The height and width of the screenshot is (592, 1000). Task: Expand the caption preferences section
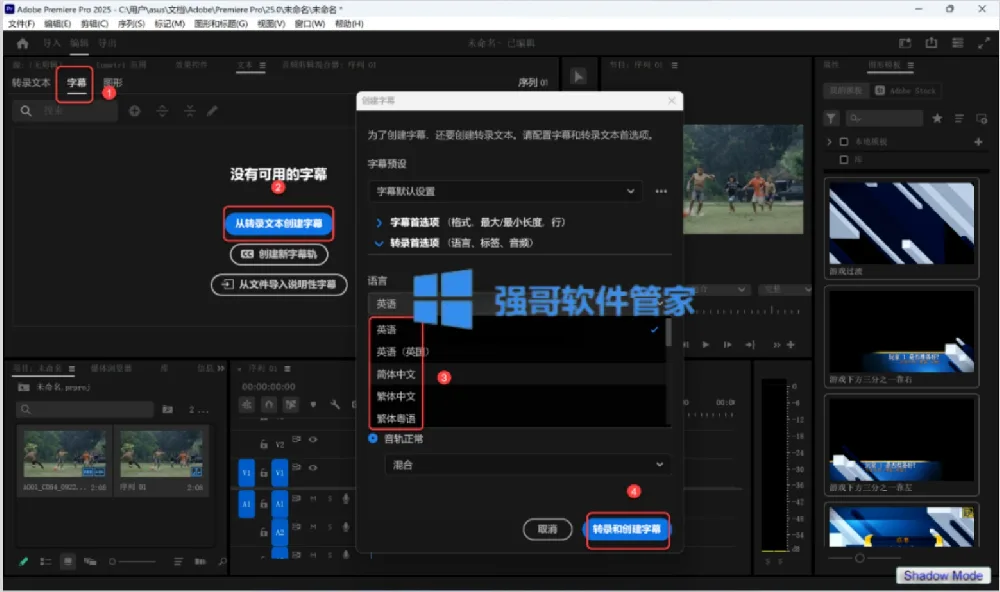(x=379, y=223)
